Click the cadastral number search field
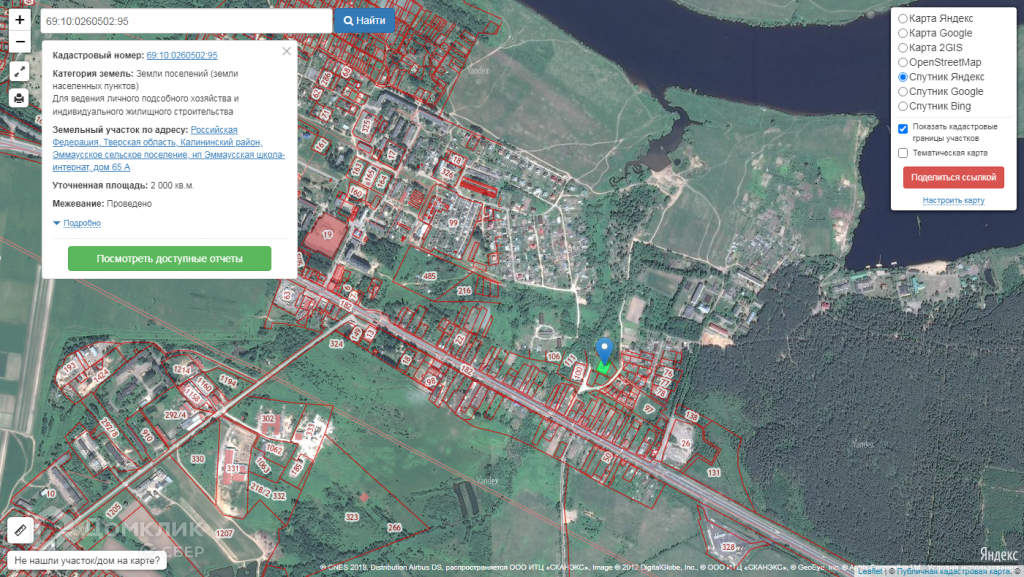 pos(185,21)
